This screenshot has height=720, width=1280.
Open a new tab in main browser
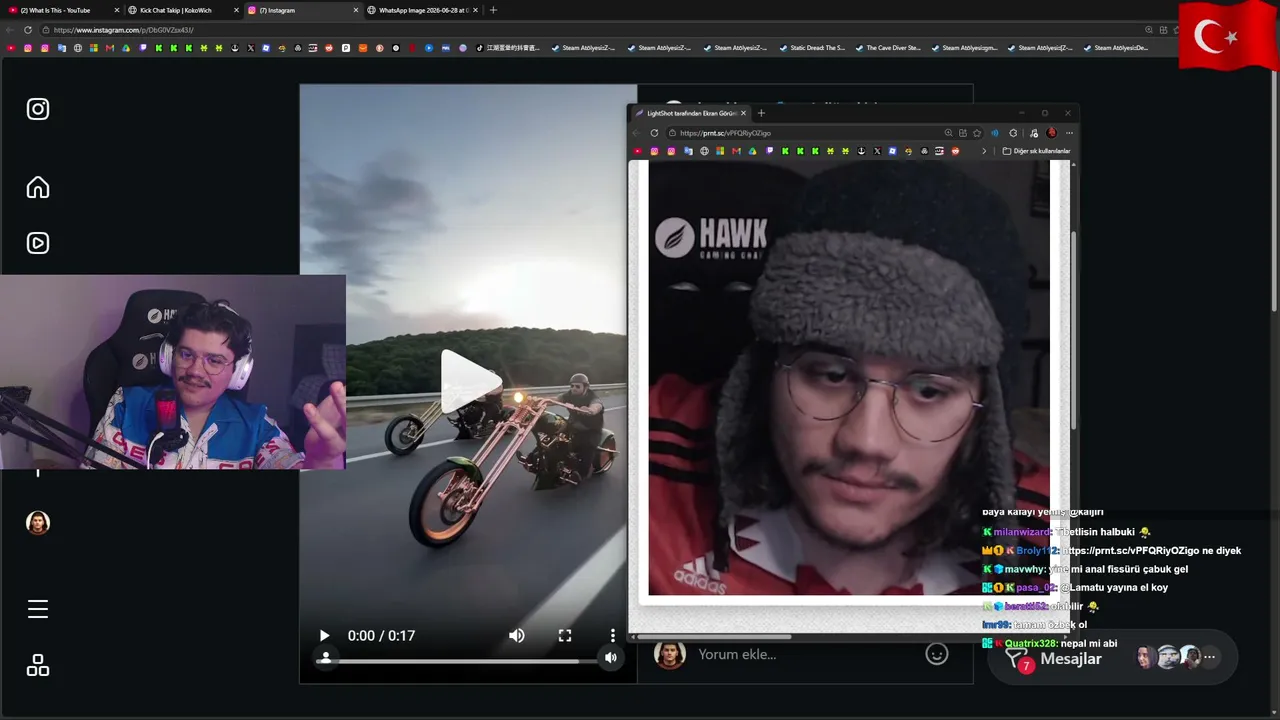pyautogui.click(x=493, y=10)
